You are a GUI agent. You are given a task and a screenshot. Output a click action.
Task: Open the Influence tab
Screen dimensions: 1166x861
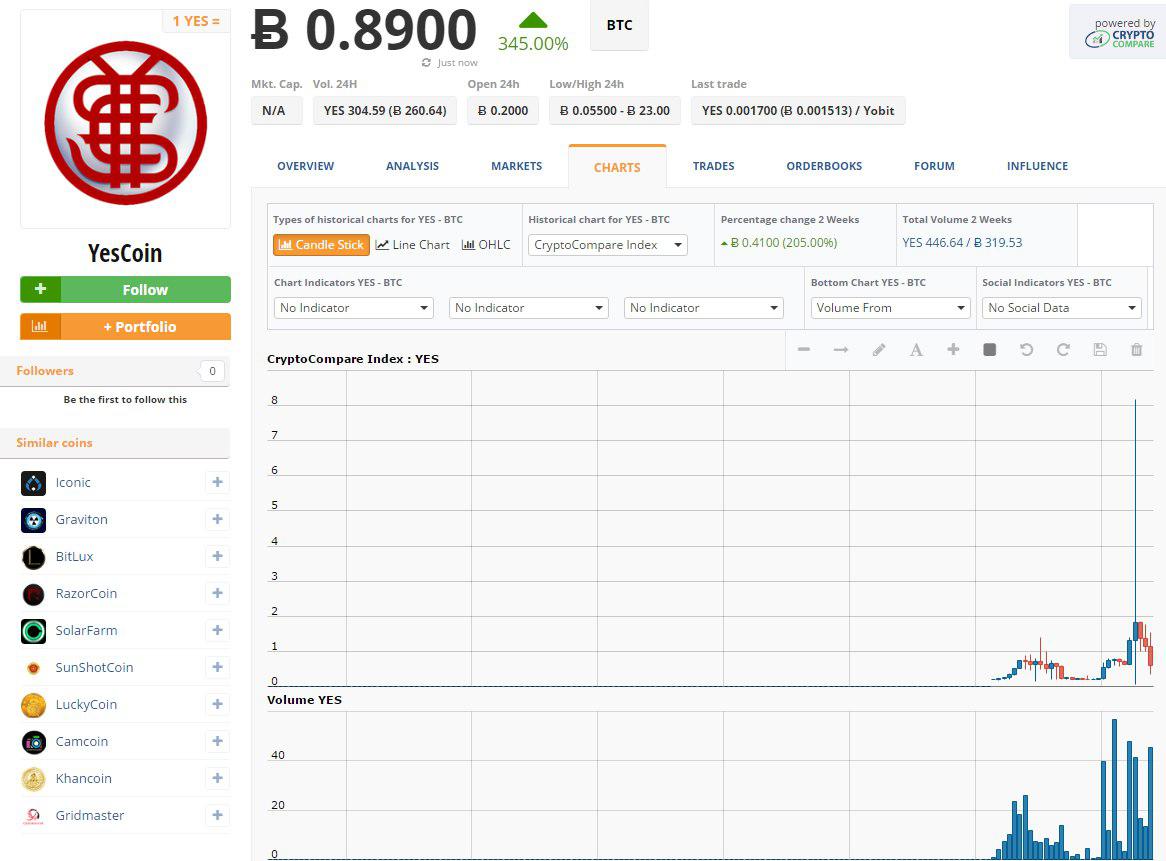click(x=1037, y=166)
